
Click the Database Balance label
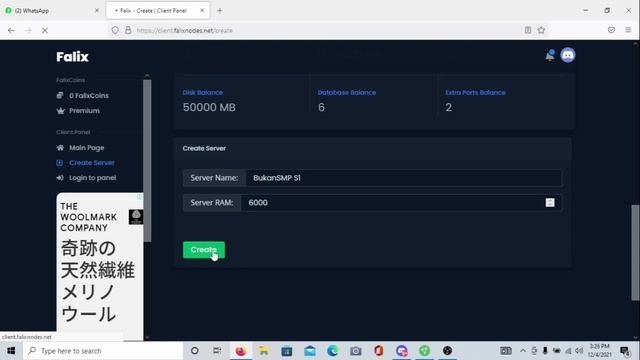(x=347, y=93)
